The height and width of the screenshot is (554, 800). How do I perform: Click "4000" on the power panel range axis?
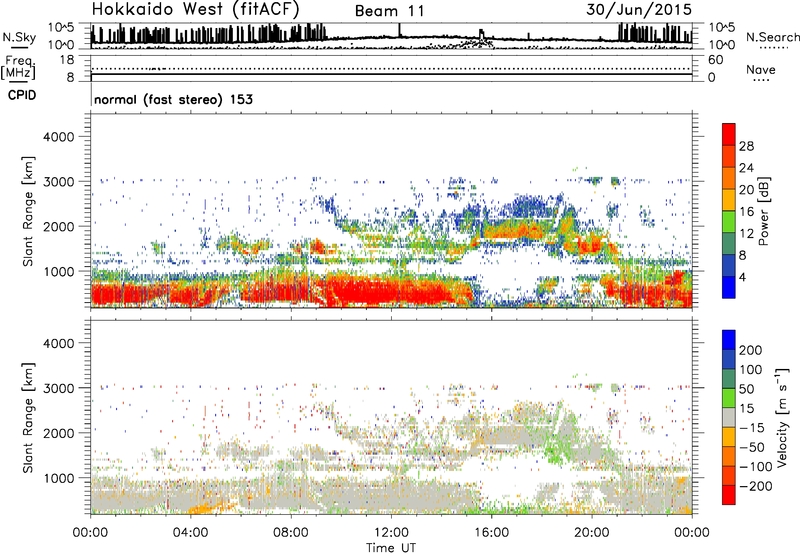(x=58, y=137)
